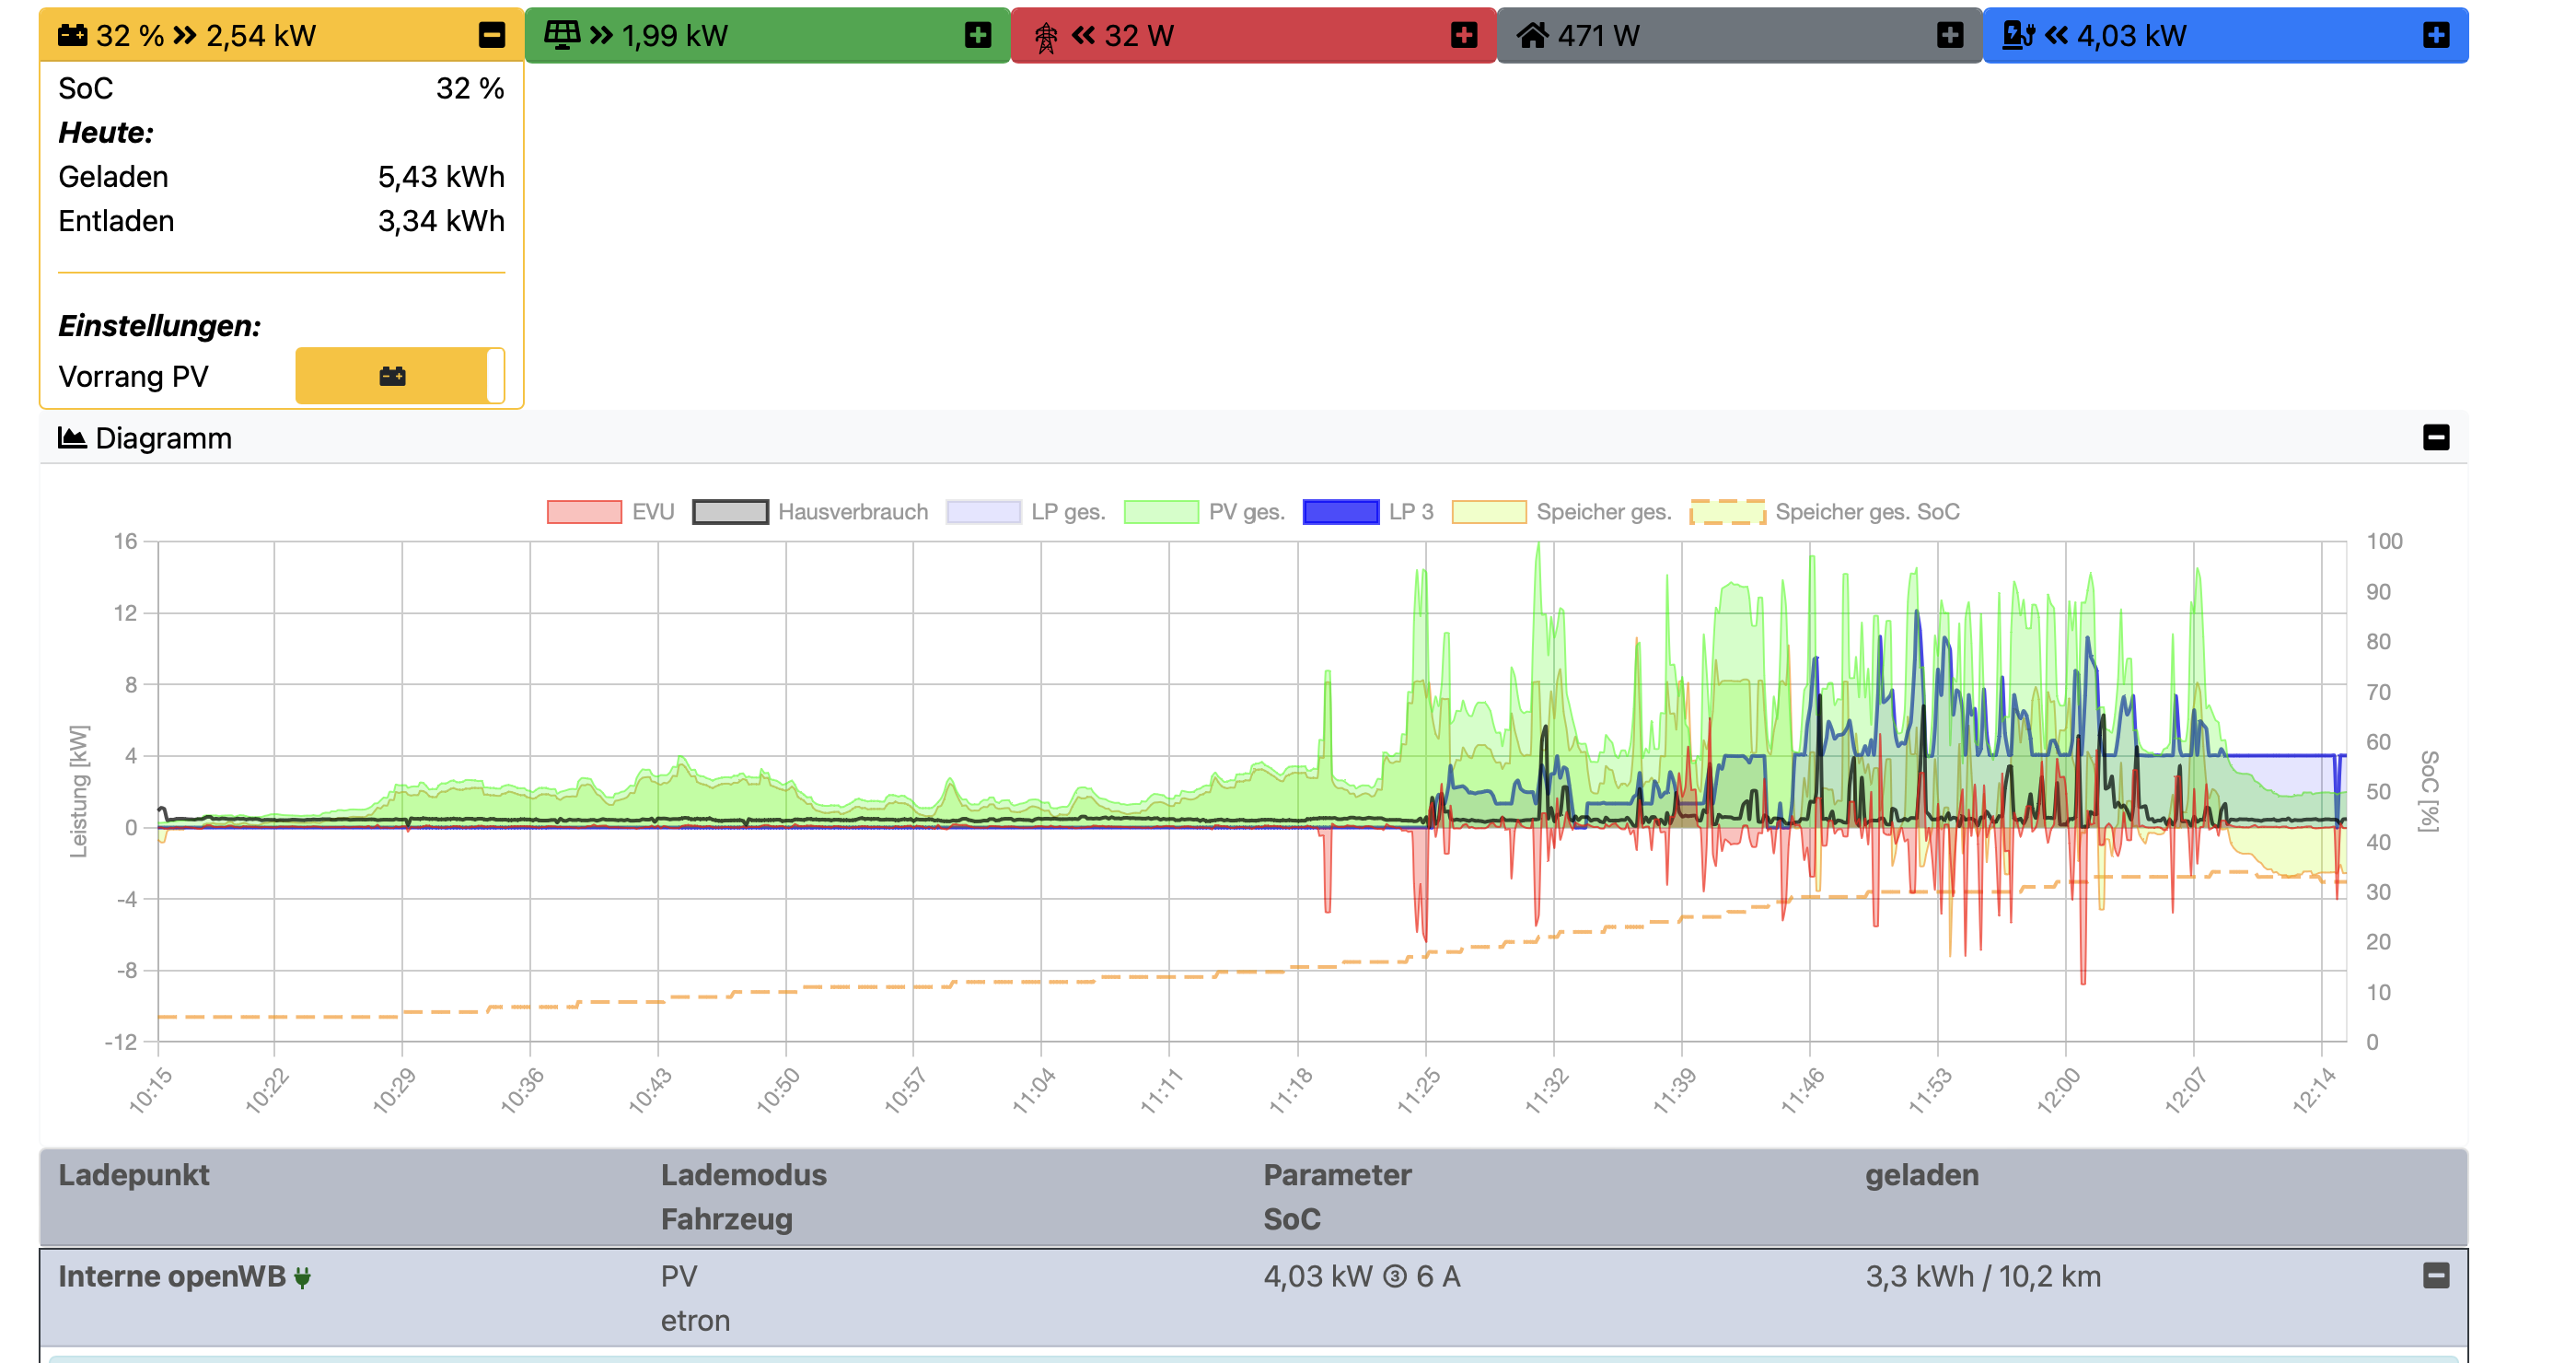Click the power pylon grid icon

click(1045, 37)
